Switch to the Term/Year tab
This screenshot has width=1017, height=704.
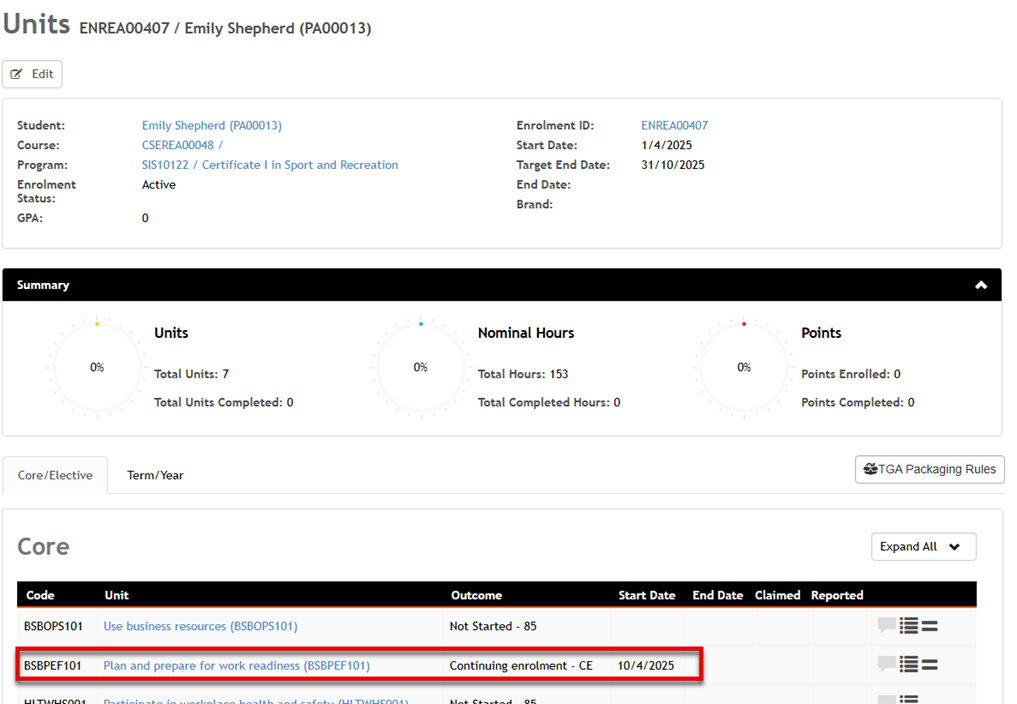tap(155, 475)
